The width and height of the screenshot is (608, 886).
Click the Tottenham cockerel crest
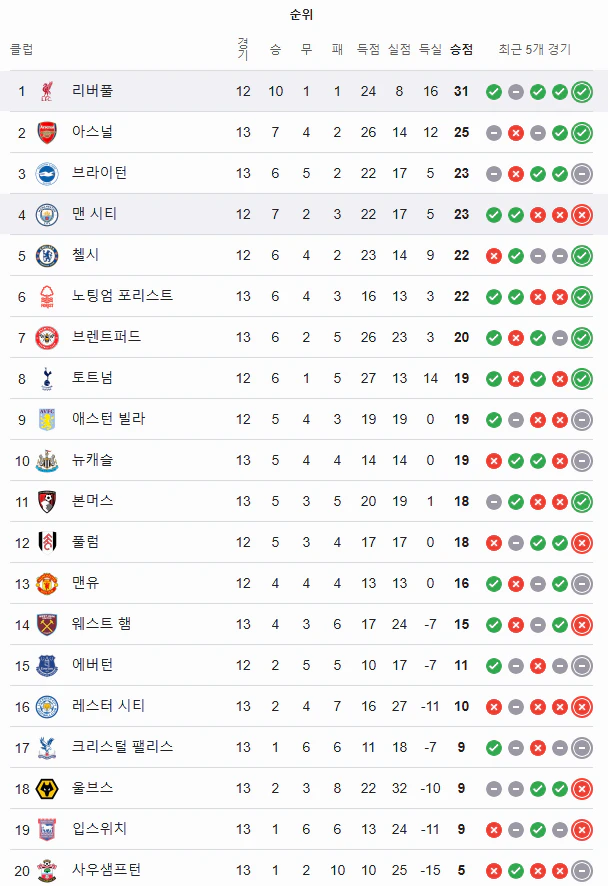tap(47, 379)
